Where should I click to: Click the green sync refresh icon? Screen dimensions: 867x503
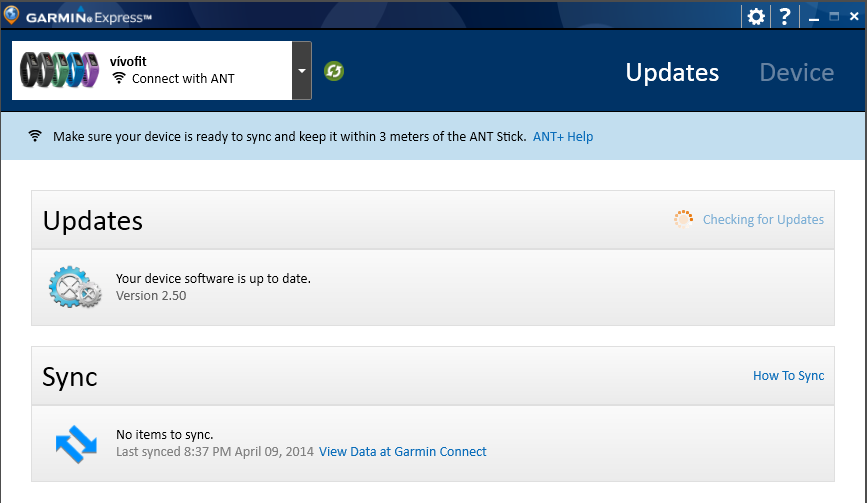(334, 71)
